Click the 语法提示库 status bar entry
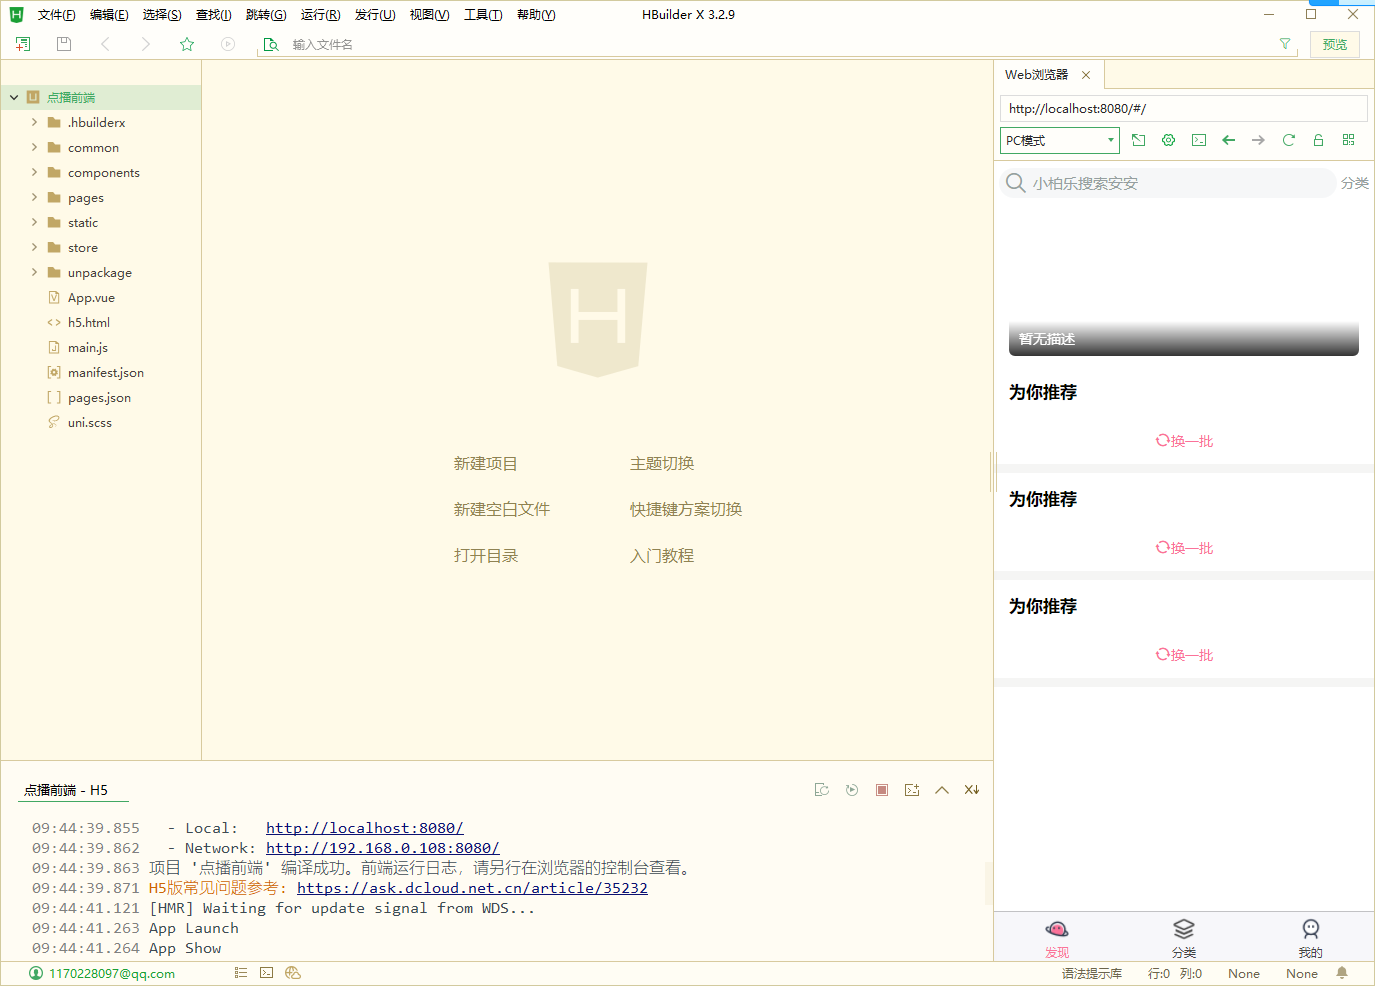This screenshot has width=1375, height=986. coord(1092,974)
